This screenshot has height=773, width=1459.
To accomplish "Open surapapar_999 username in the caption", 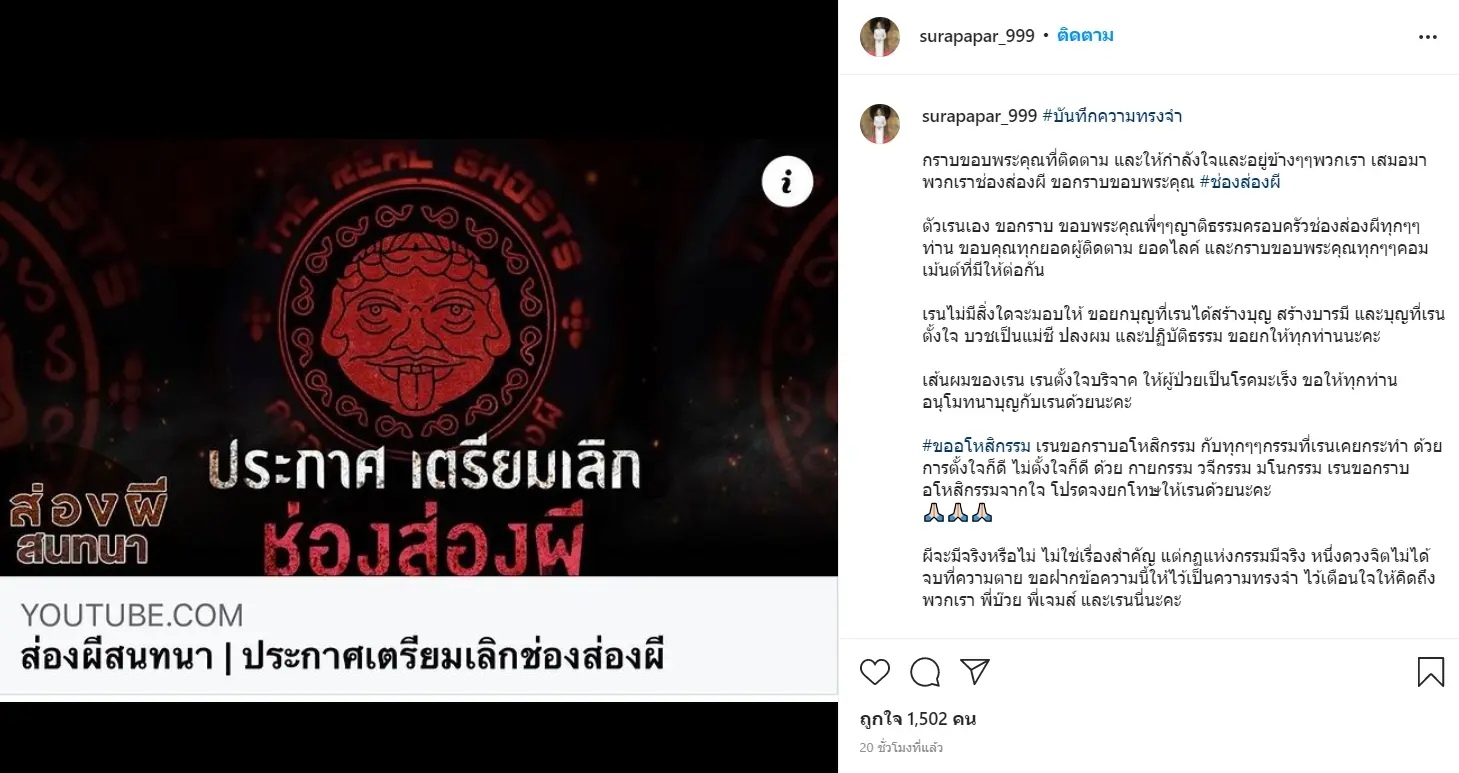I will (979, 116).
